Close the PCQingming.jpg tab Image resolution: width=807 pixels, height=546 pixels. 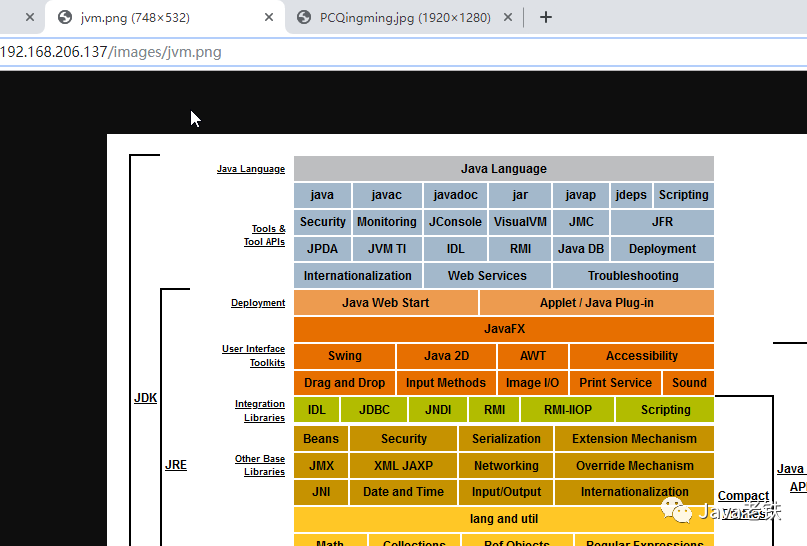click(507, 17)
